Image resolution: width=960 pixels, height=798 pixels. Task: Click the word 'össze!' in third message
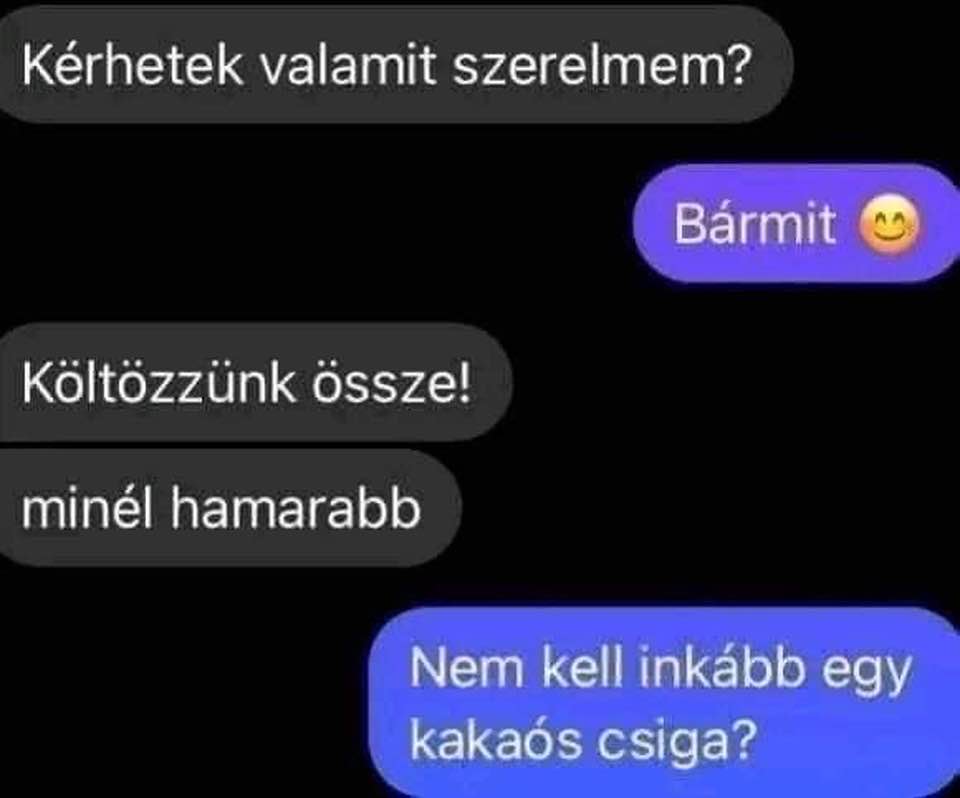tap(392, 383)
